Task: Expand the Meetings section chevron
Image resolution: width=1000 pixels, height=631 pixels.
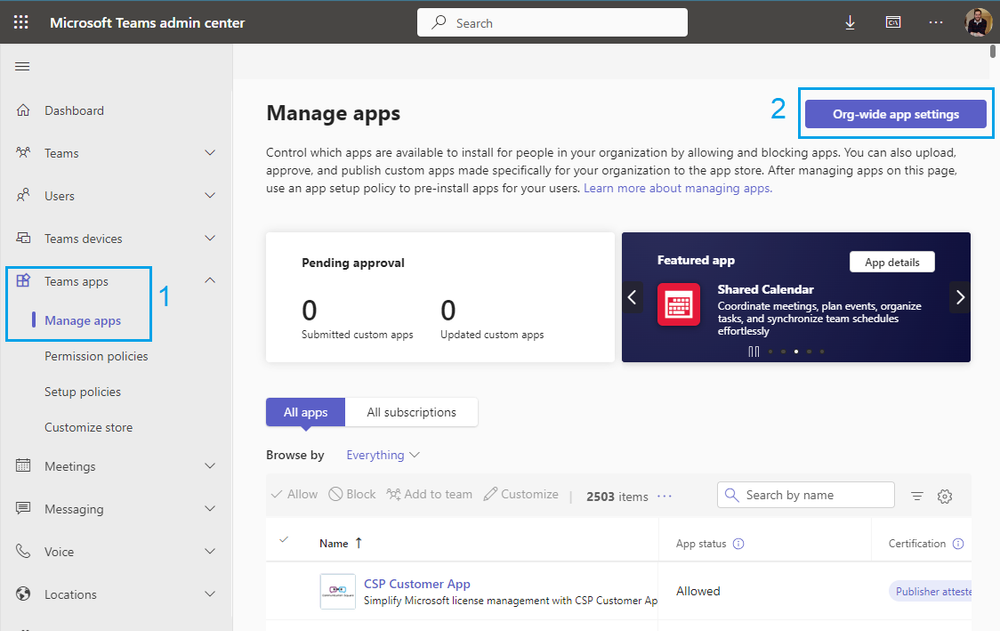Action: tap(210, 466)
